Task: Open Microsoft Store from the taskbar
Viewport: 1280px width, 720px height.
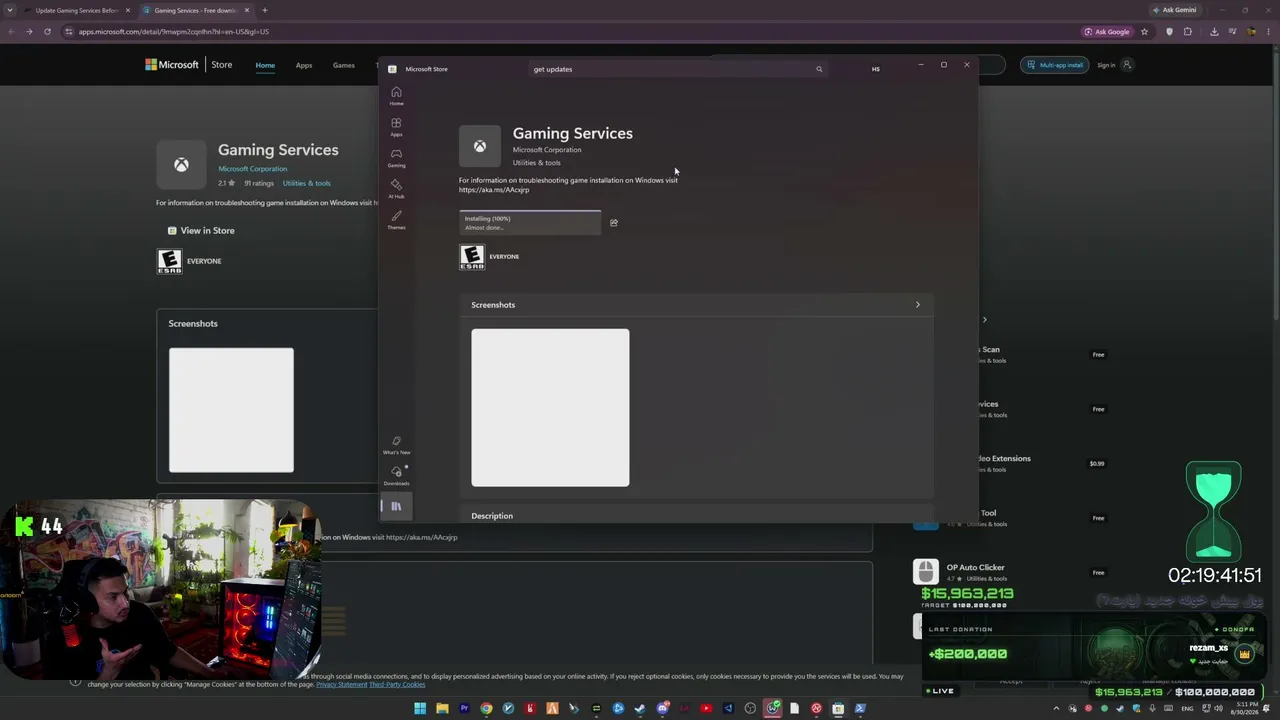Action: 838,709
